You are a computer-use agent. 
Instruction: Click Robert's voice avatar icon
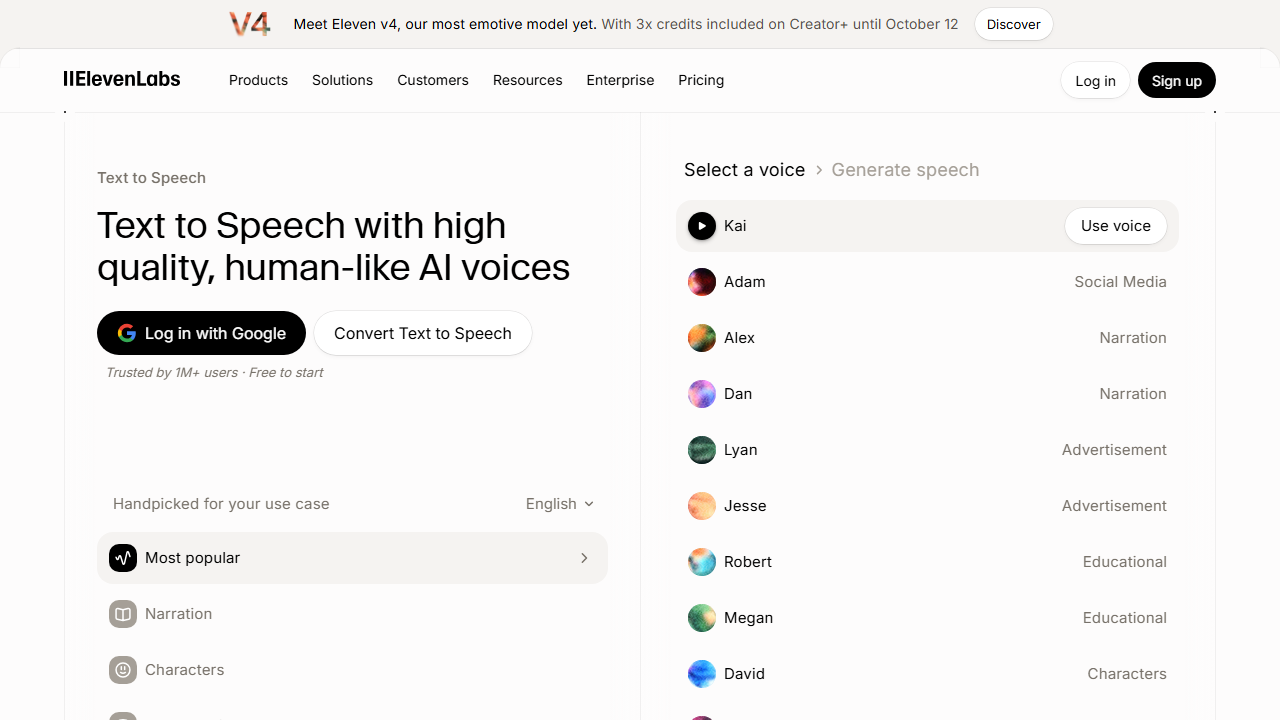click(x=702, y=562)
